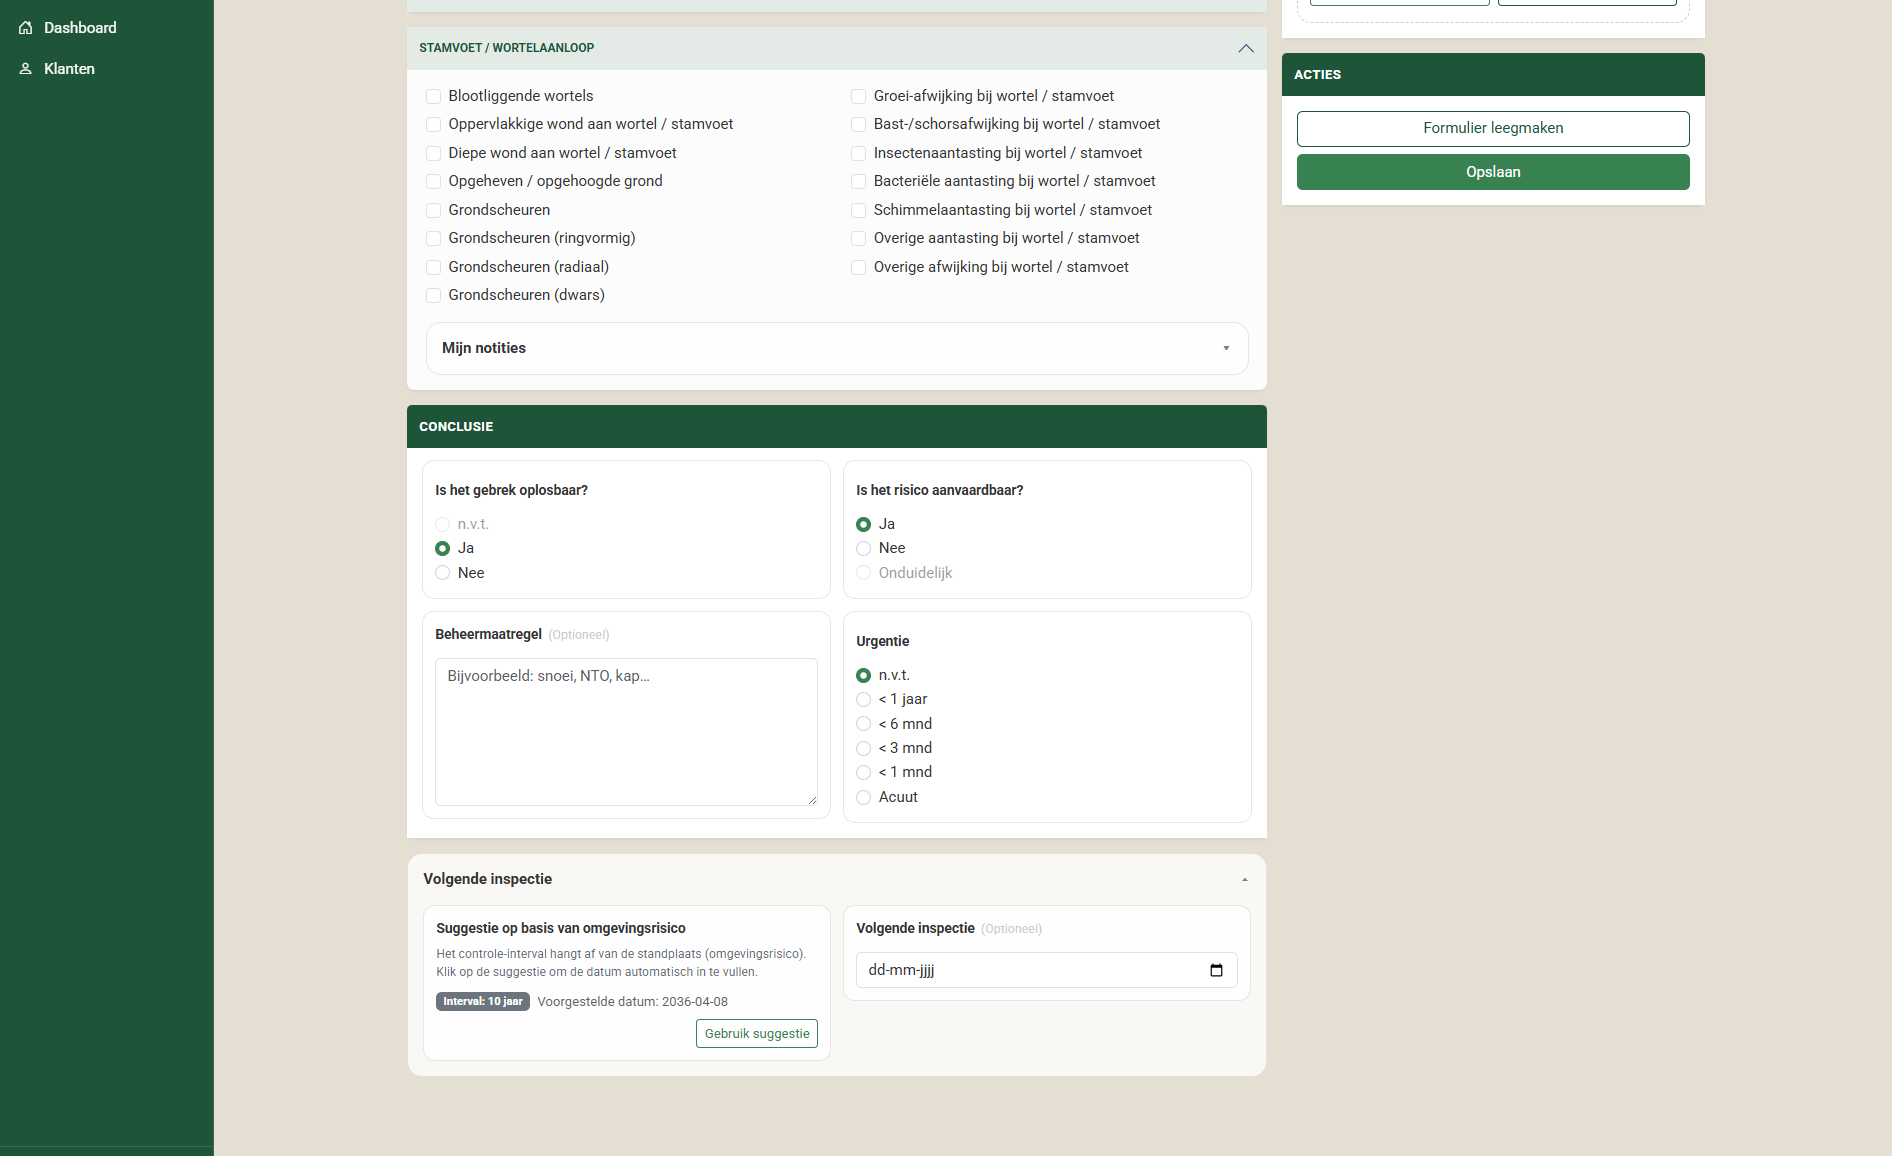Collapse the Stamvoet / Wortelaanloop section
1892x1156 pixels.
tap(1245, 48)
